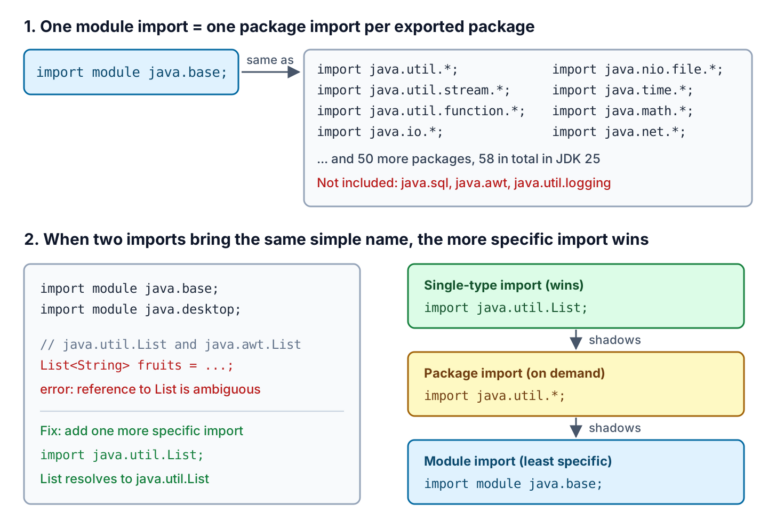Select 'import java.net.*;' line
The height and width of the screenshot is (528, 768).
click(x=619, y=132)
